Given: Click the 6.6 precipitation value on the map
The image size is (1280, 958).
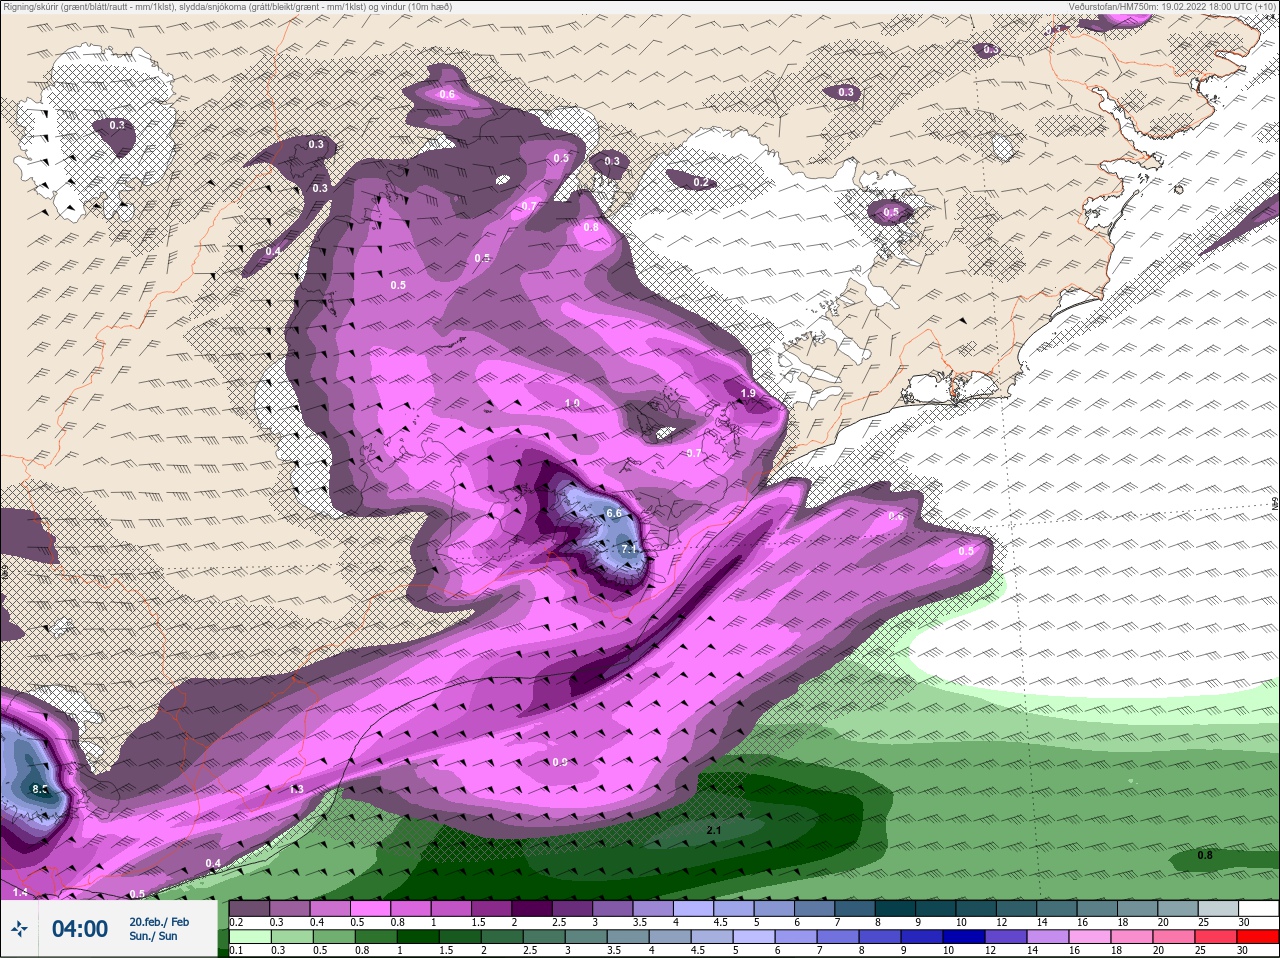Looking at the screenshot, I should click(614, 513).
